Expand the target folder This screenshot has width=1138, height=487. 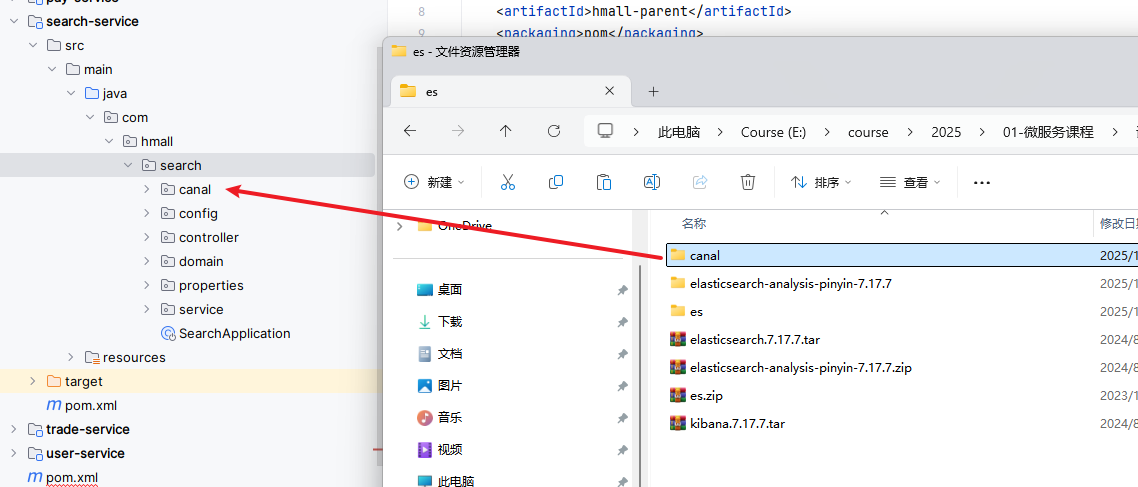pos(33,381)
